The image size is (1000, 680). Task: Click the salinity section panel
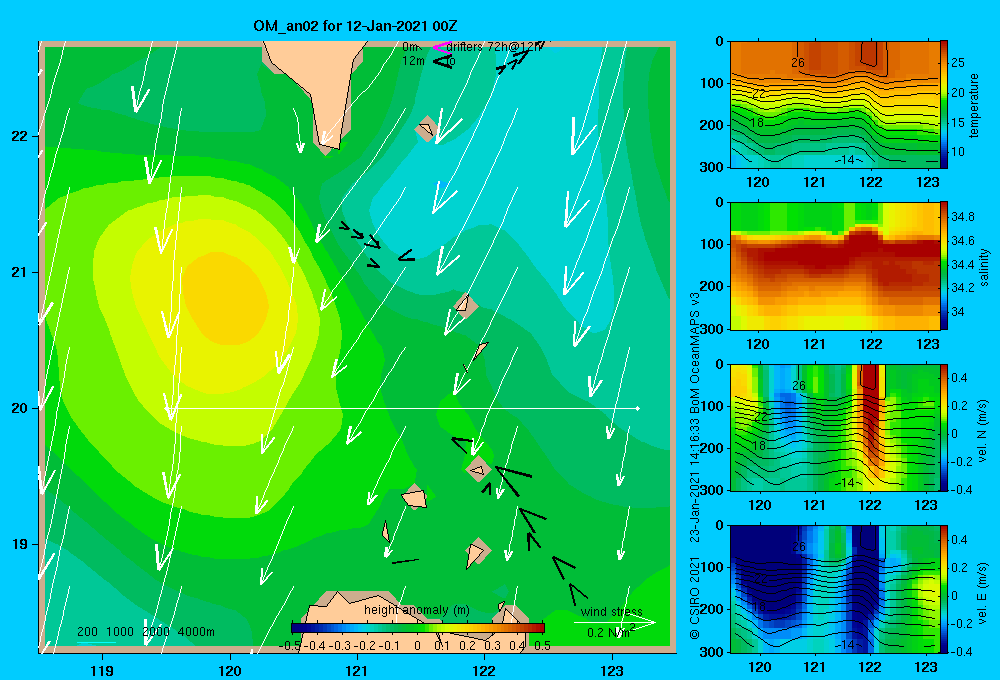(x=834, y=266)
